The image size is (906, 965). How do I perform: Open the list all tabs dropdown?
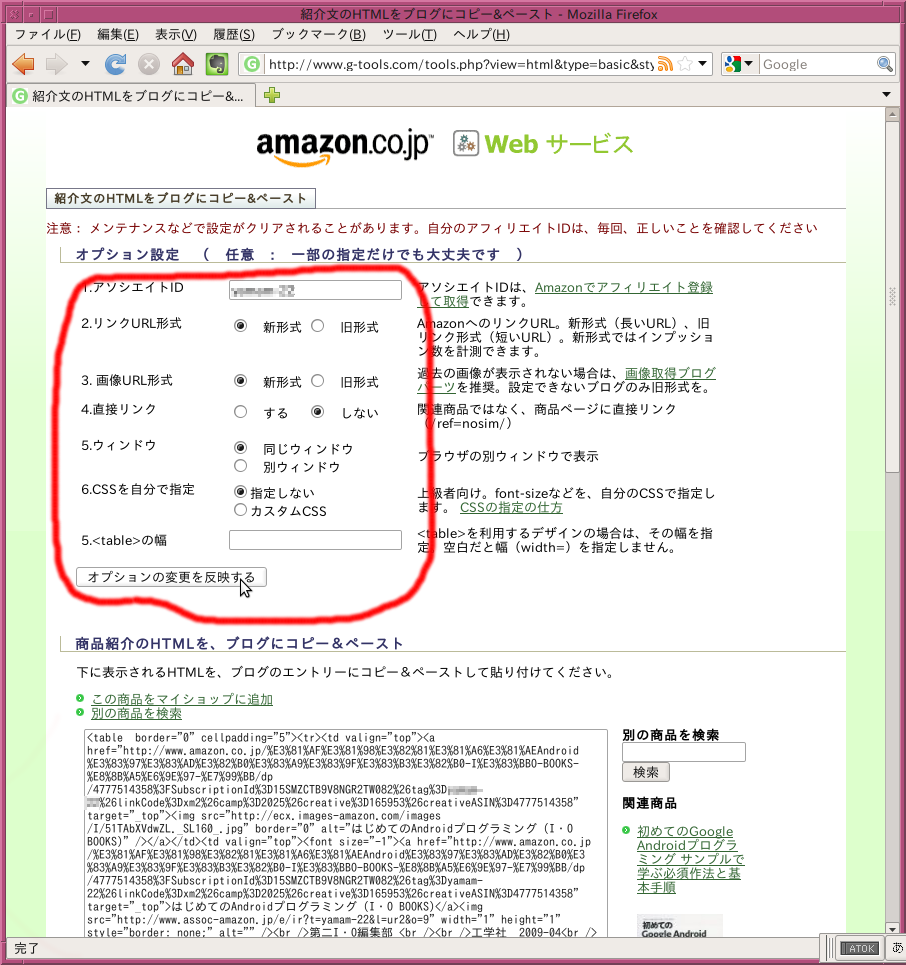[886, 95]
